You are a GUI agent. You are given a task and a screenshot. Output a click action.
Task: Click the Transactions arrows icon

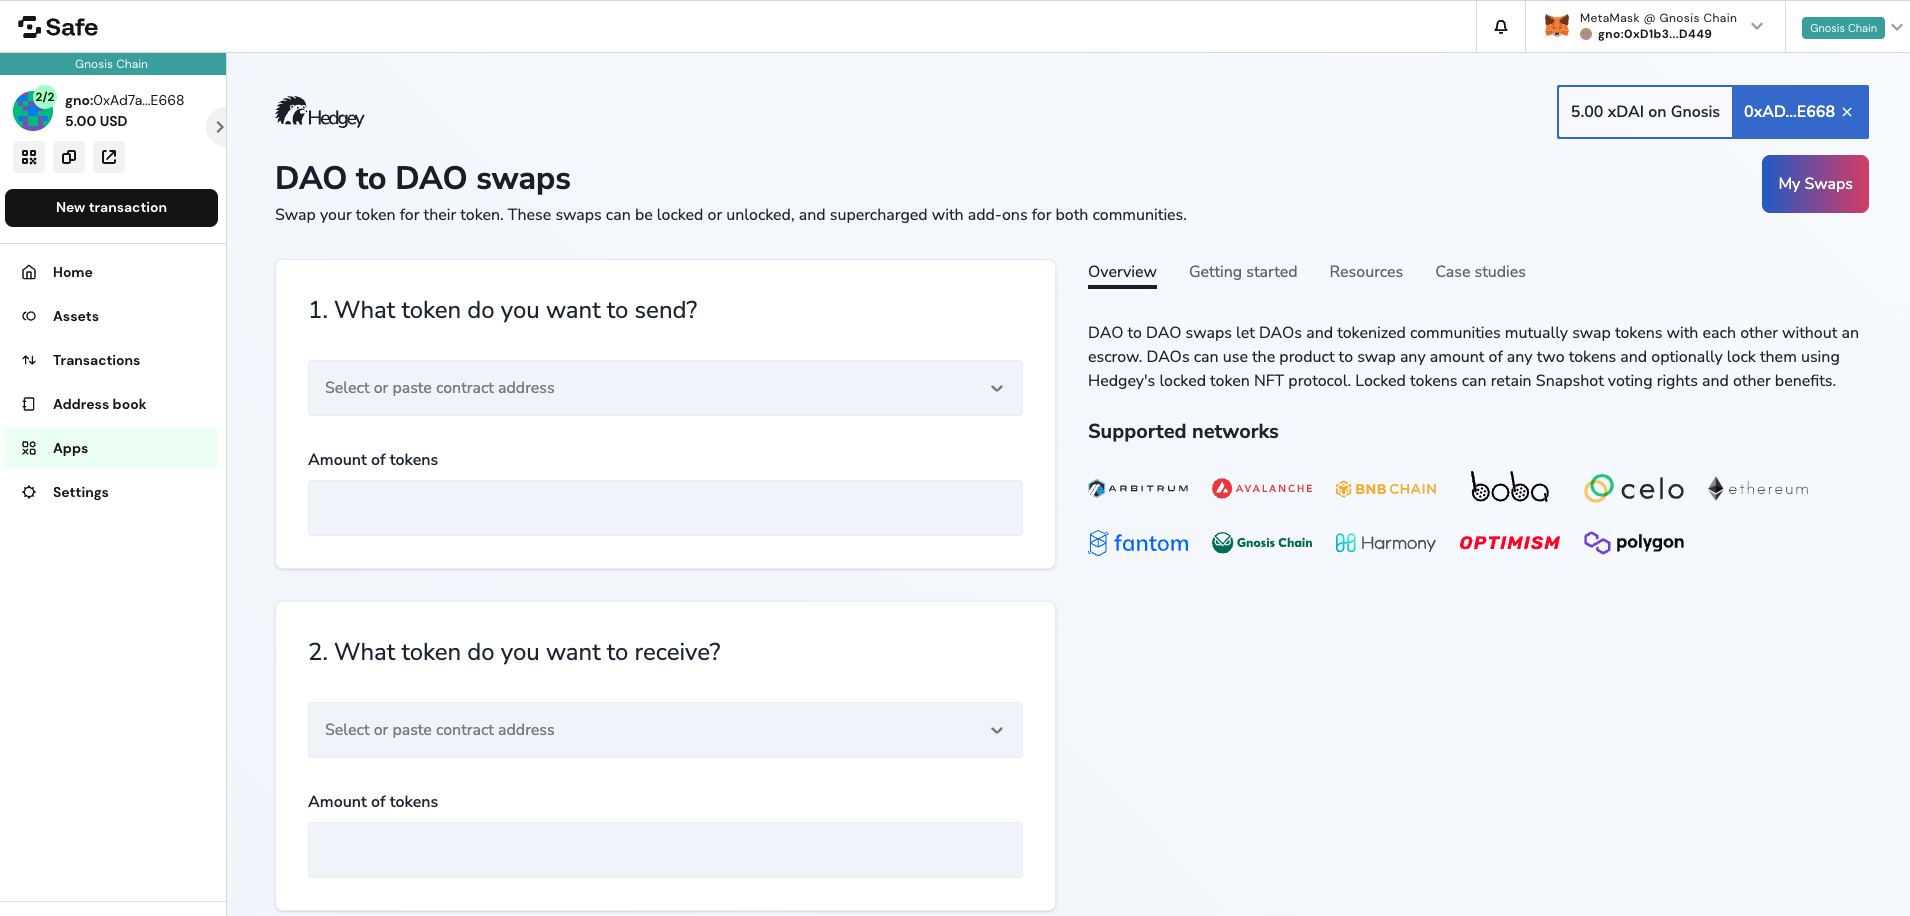click(x=29, y=360)
